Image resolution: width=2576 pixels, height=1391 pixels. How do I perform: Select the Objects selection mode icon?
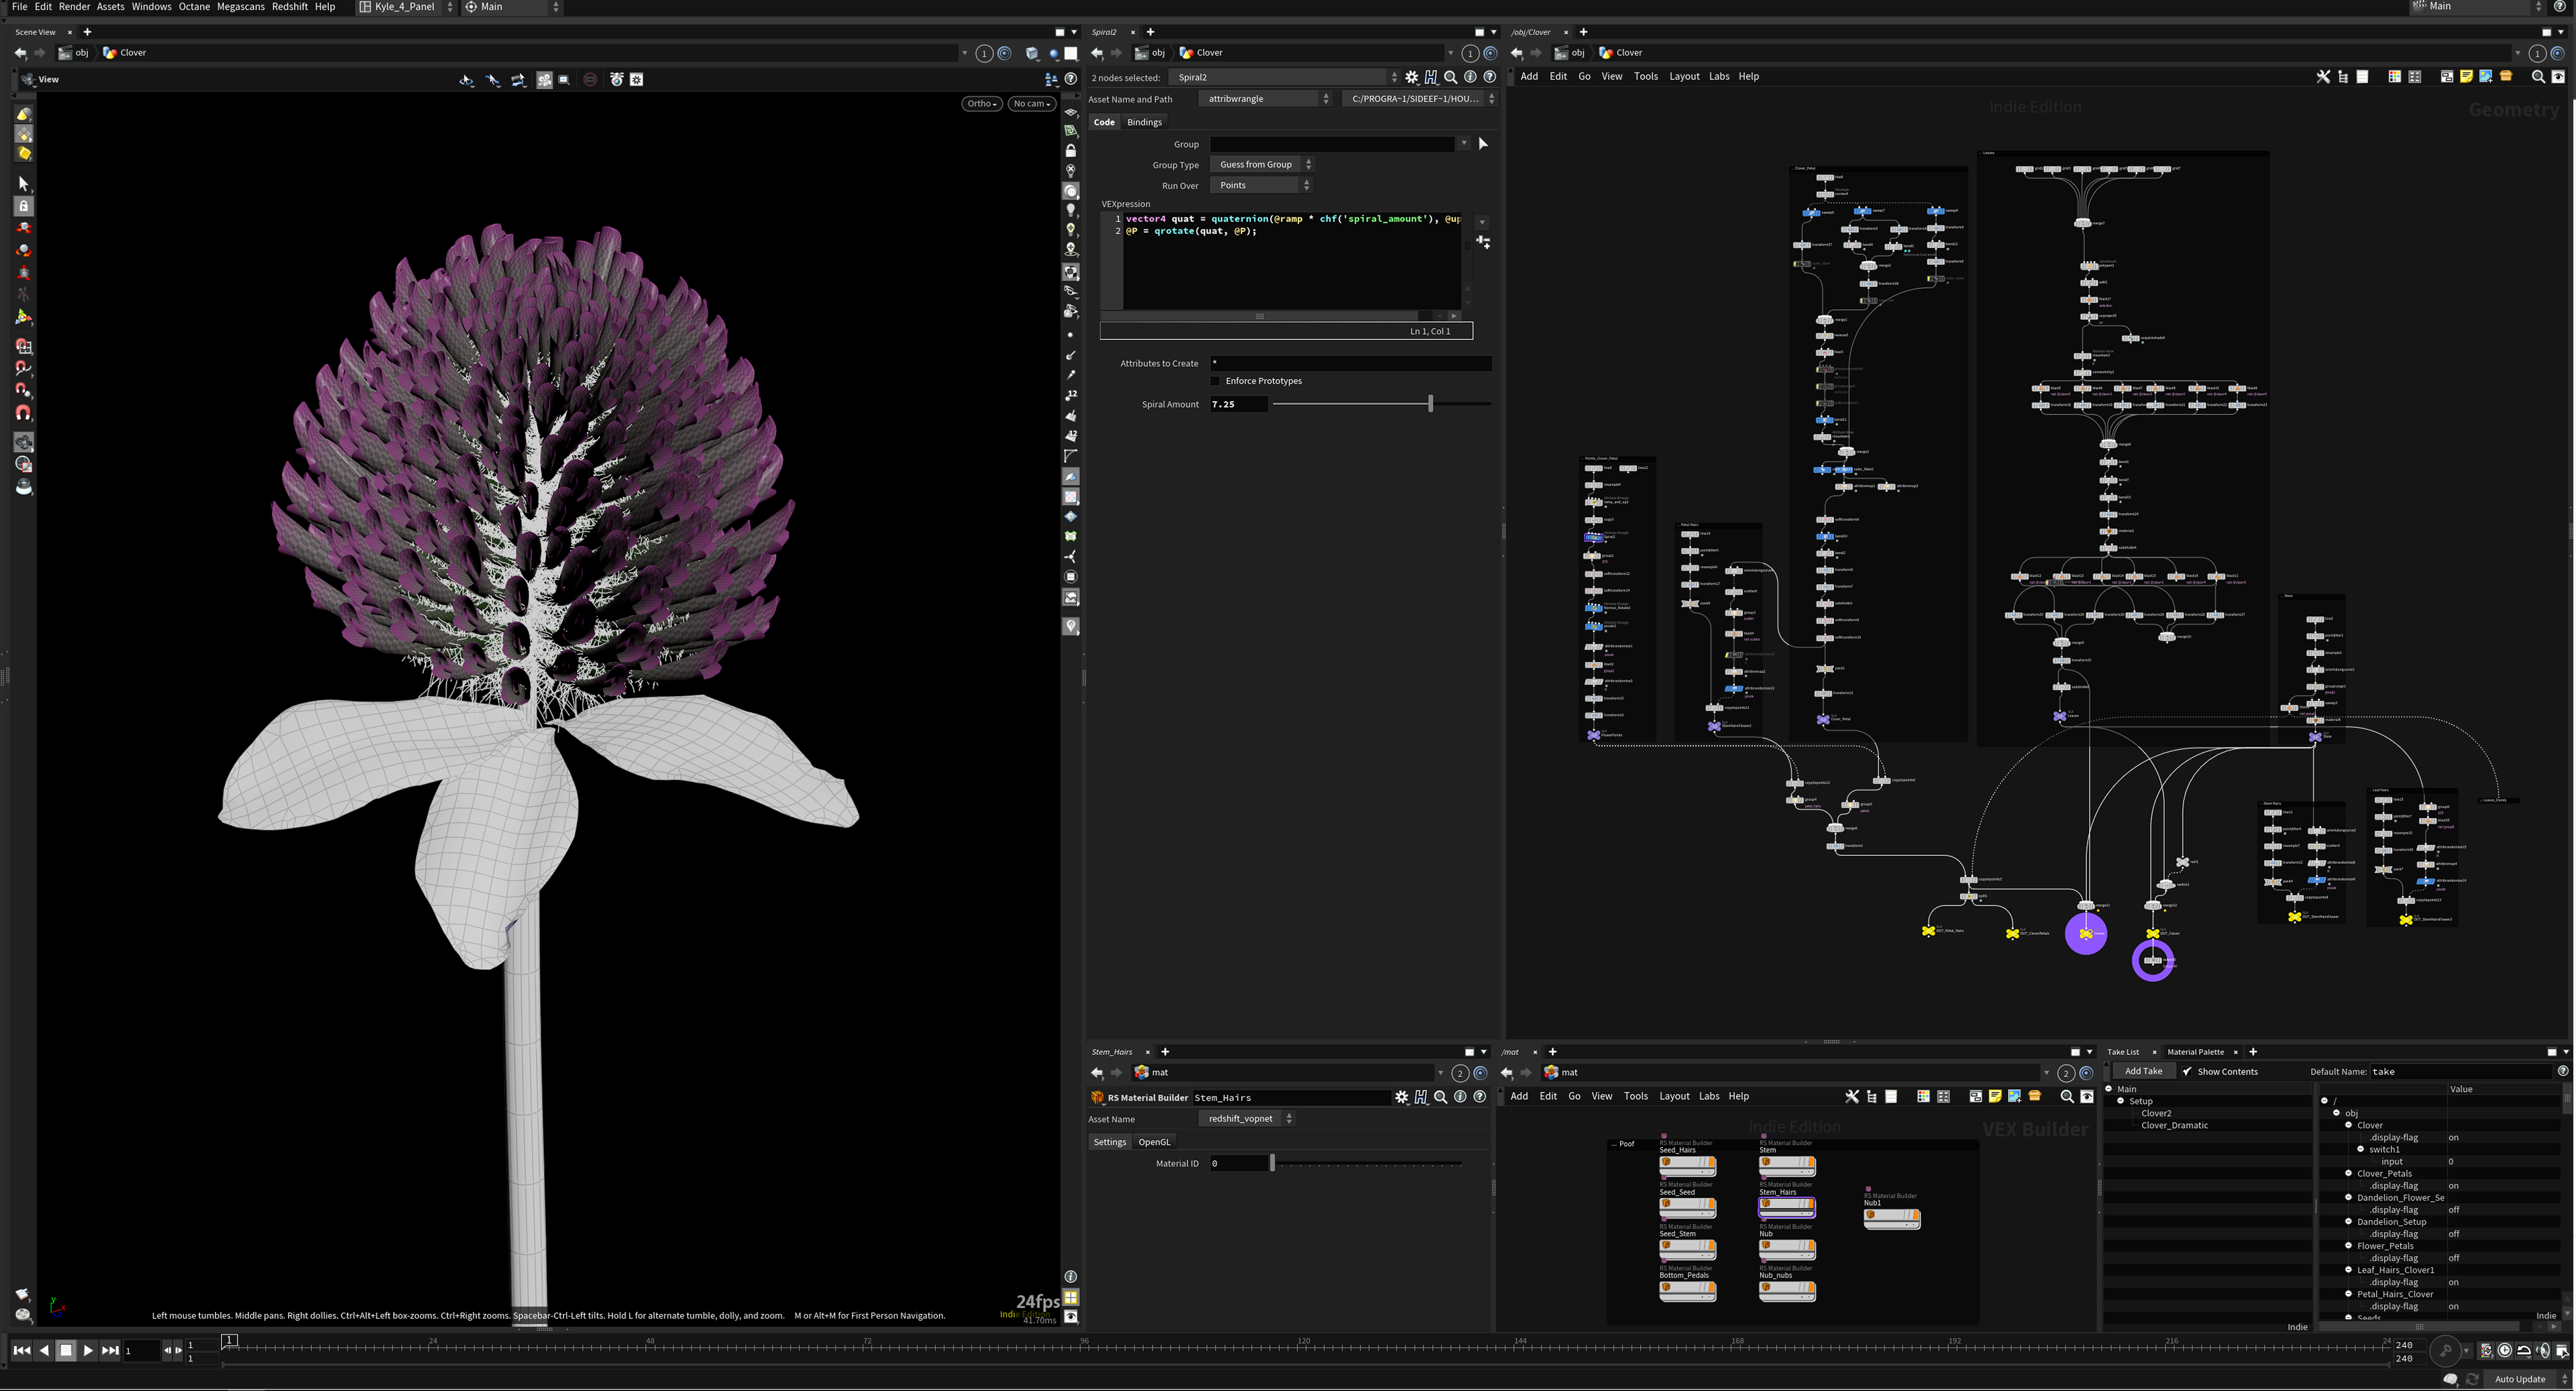[24, 114]
